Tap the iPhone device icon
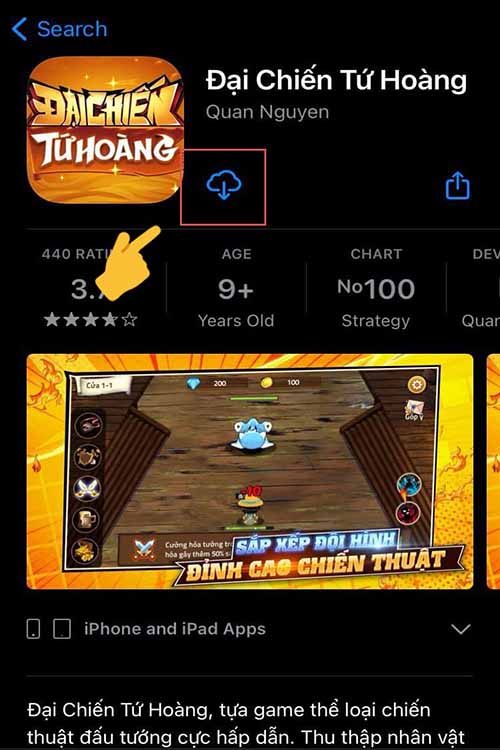This screenshot has width=500, height=750. coord(33,629)
